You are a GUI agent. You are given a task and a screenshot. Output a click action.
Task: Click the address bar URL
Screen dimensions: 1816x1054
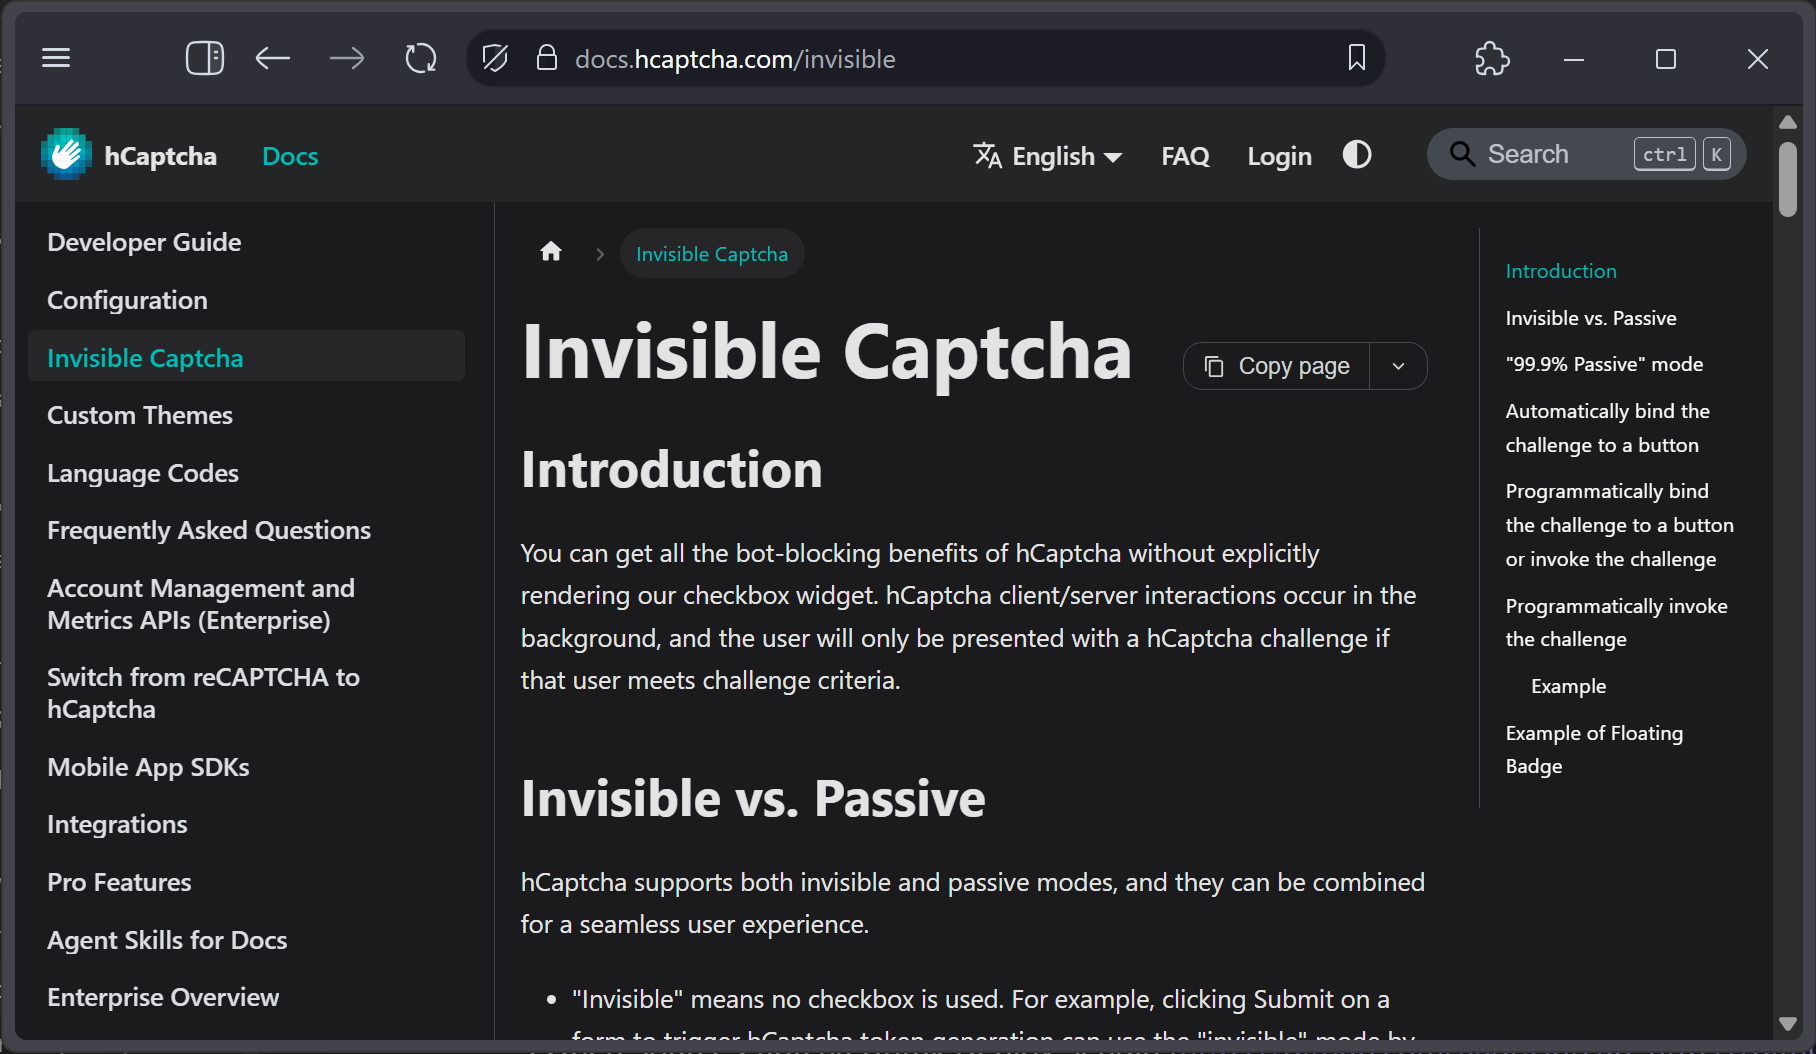(x=735, y=59)
